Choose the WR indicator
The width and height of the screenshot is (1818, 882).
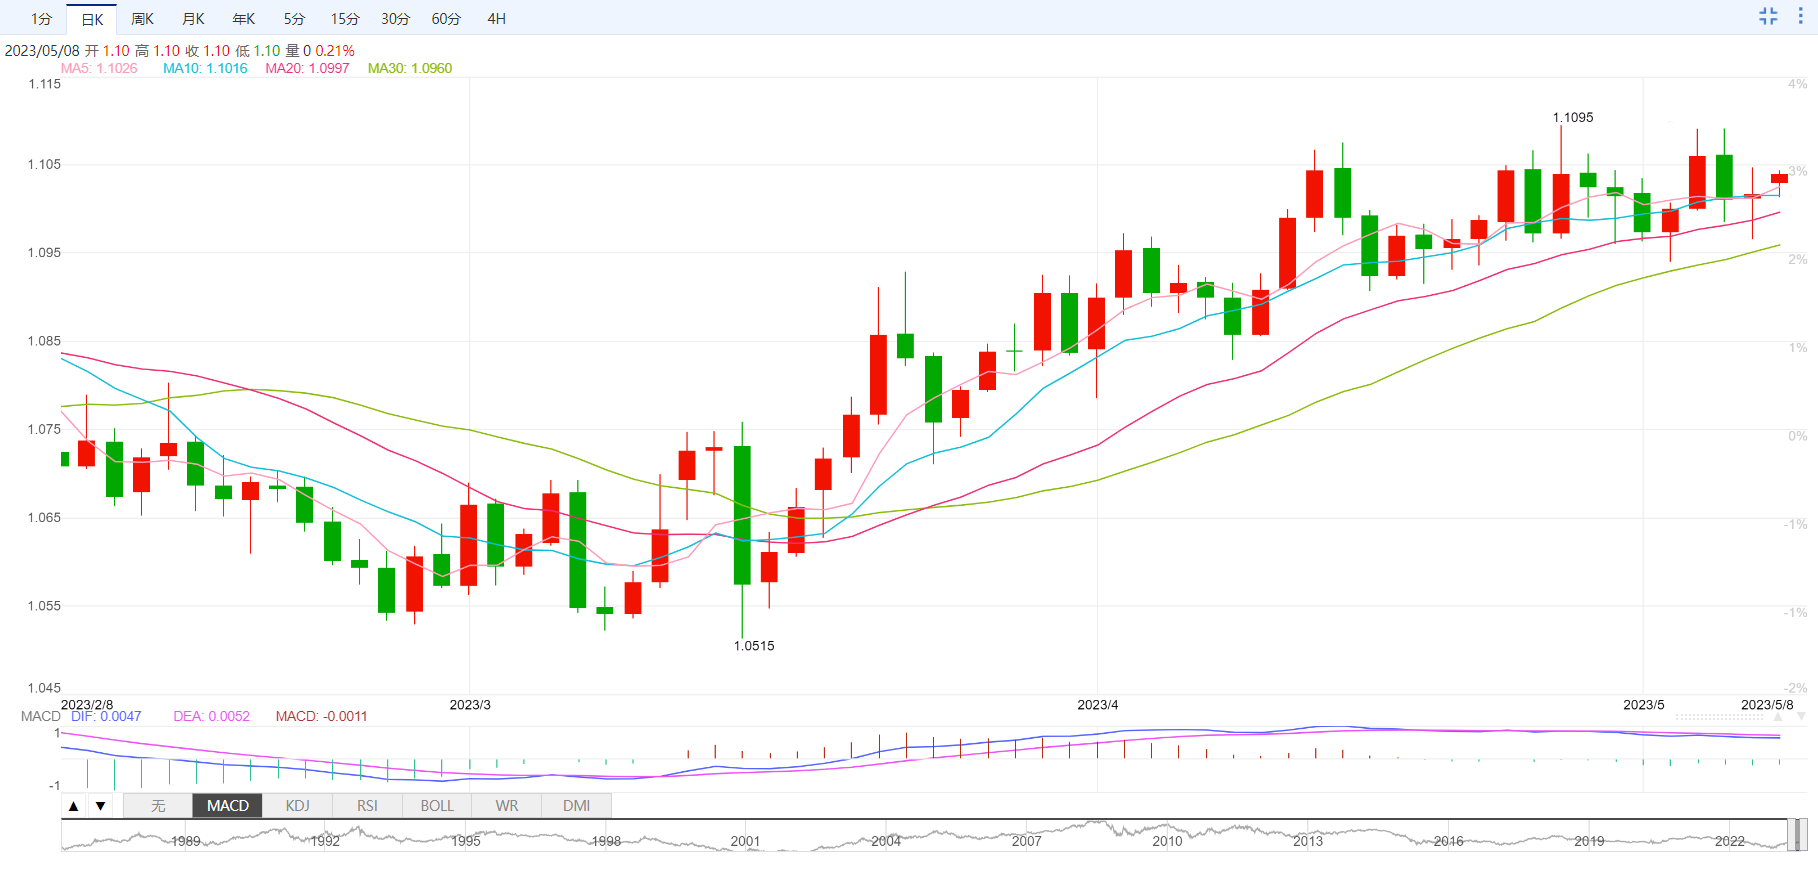point(507,806)
